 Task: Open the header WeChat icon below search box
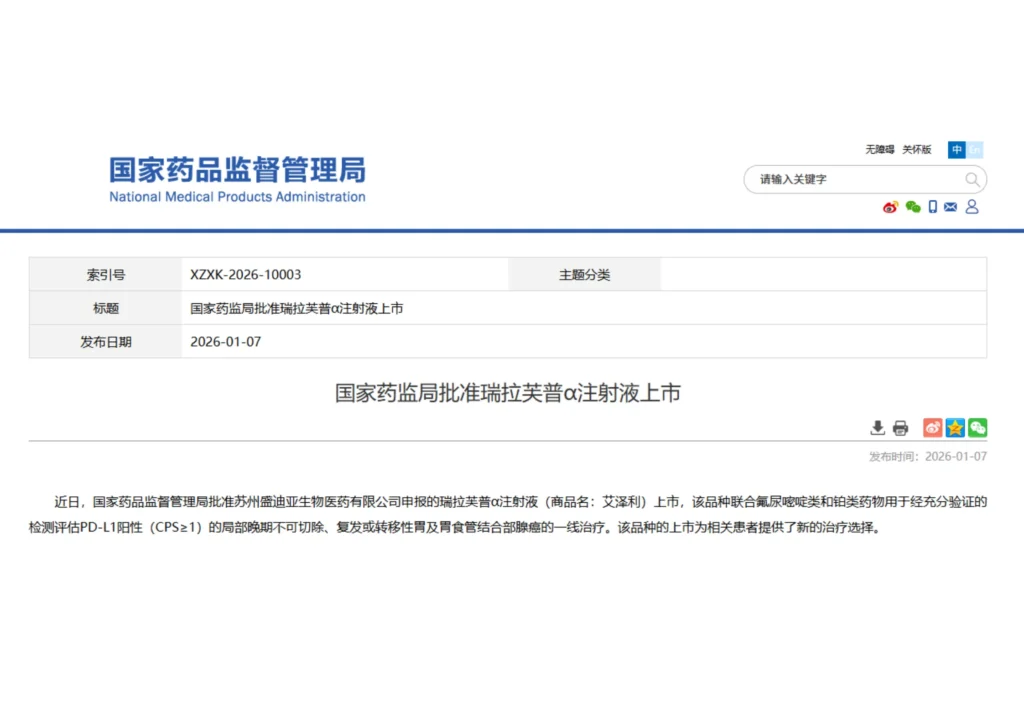click(x=912, y=207)
